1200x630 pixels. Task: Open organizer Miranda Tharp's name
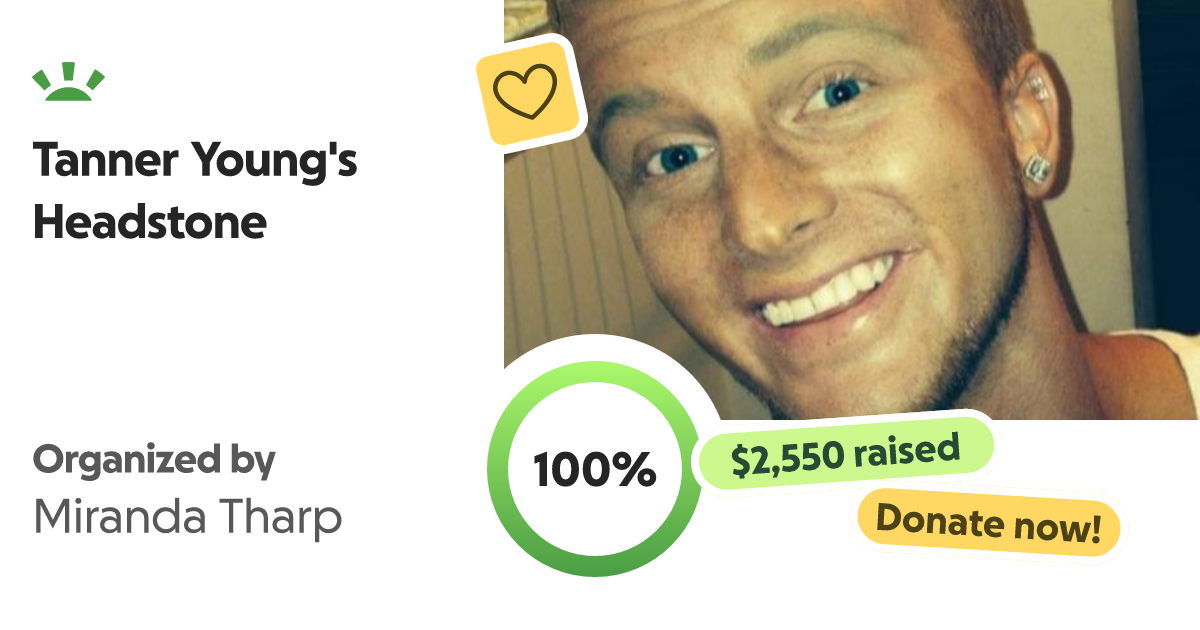click(x=188, y=517)
